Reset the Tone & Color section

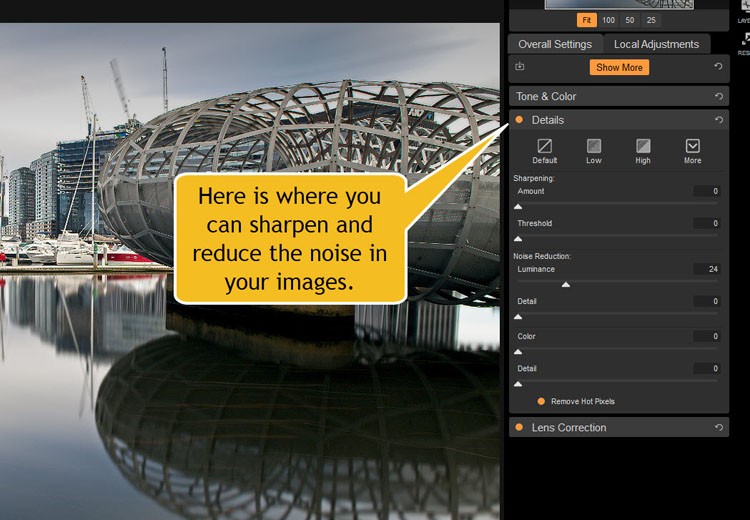pos(718,96)
